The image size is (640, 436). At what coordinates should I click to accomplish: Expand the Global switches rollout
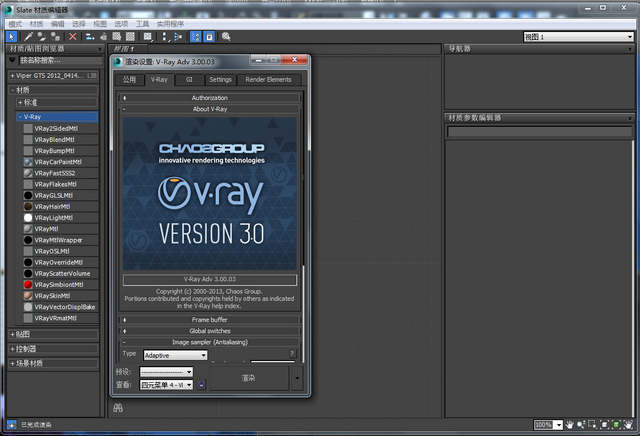[209, 330]
